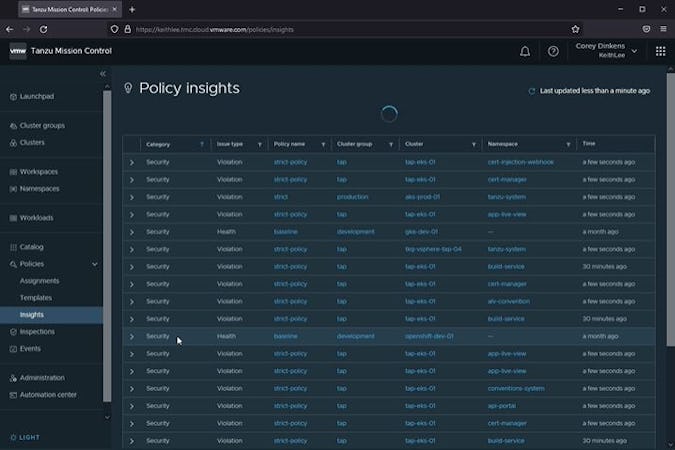Filter the Cluster column
Image resolution: width=675 pixels, height=450 pixels.
(x=474, y=144)
